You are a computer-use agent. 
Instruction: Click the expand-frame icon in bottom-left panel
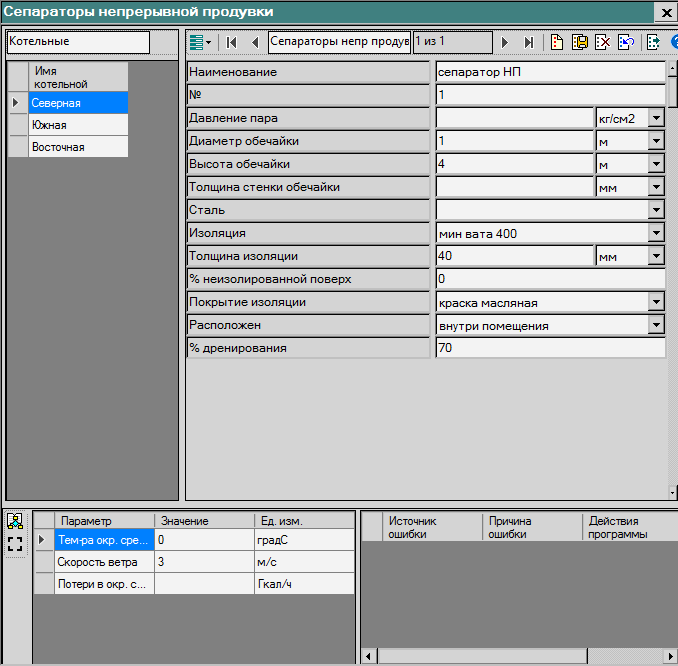(15, 544)
